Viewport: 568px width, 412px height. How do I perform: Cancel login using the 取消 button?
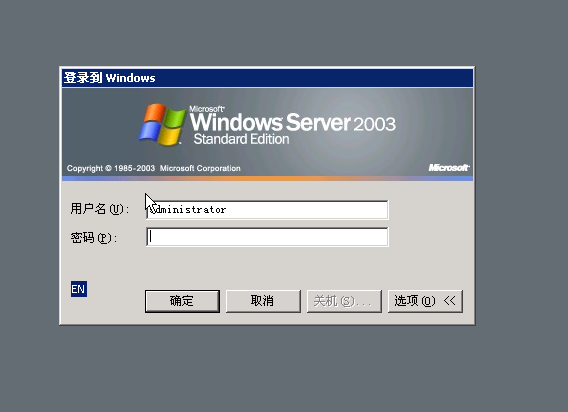[x=263, y=301]
